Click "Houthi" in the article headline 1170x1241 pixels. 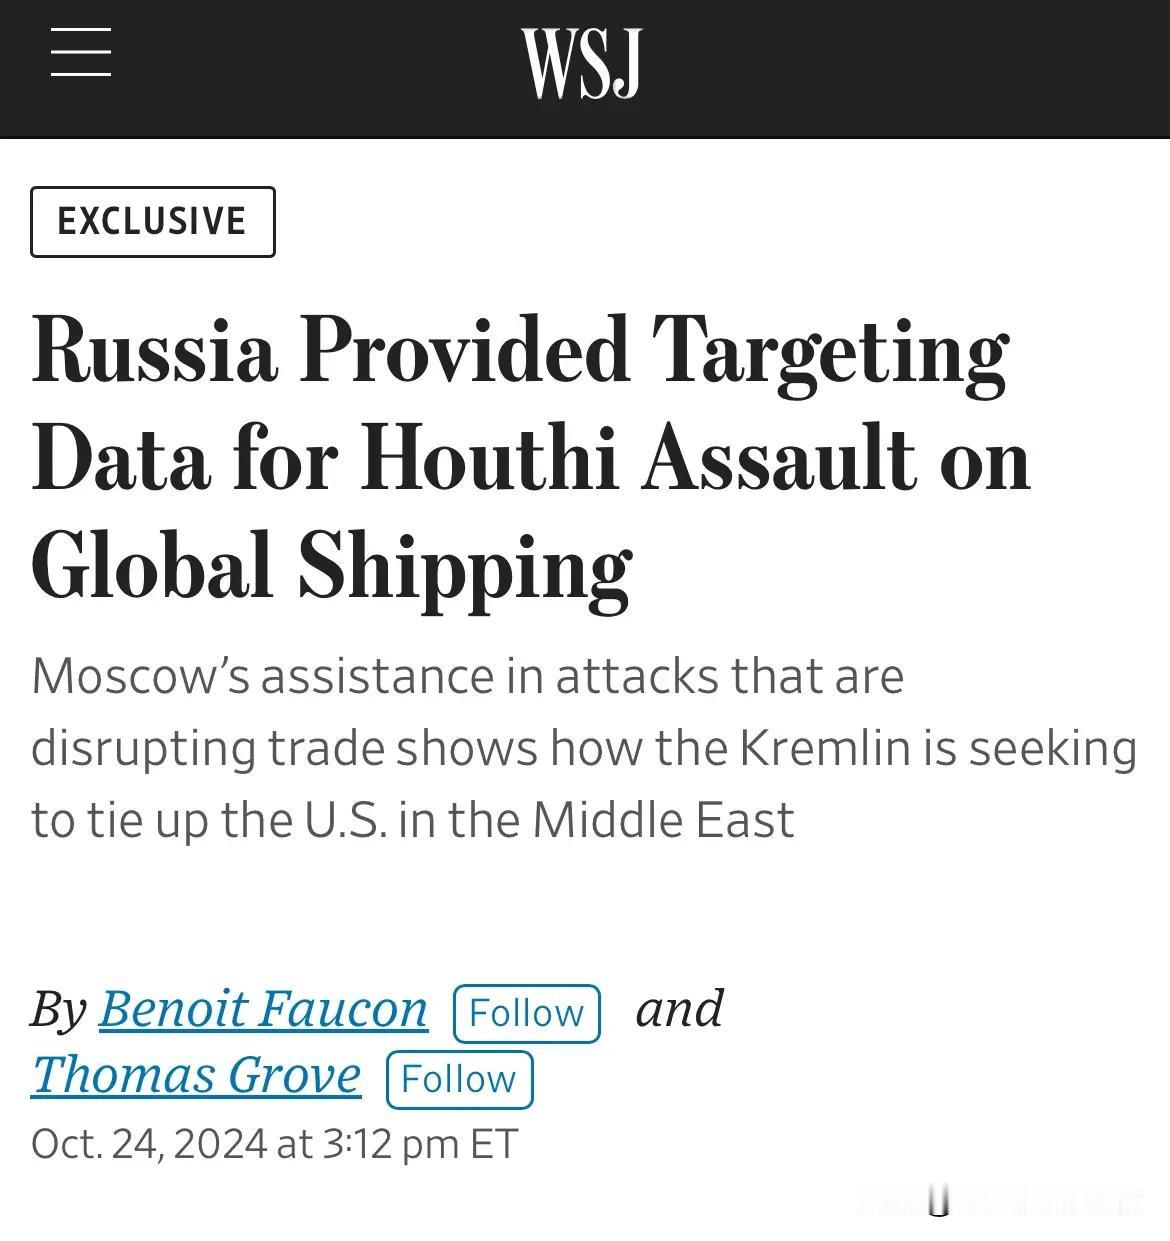coord(488,460)
